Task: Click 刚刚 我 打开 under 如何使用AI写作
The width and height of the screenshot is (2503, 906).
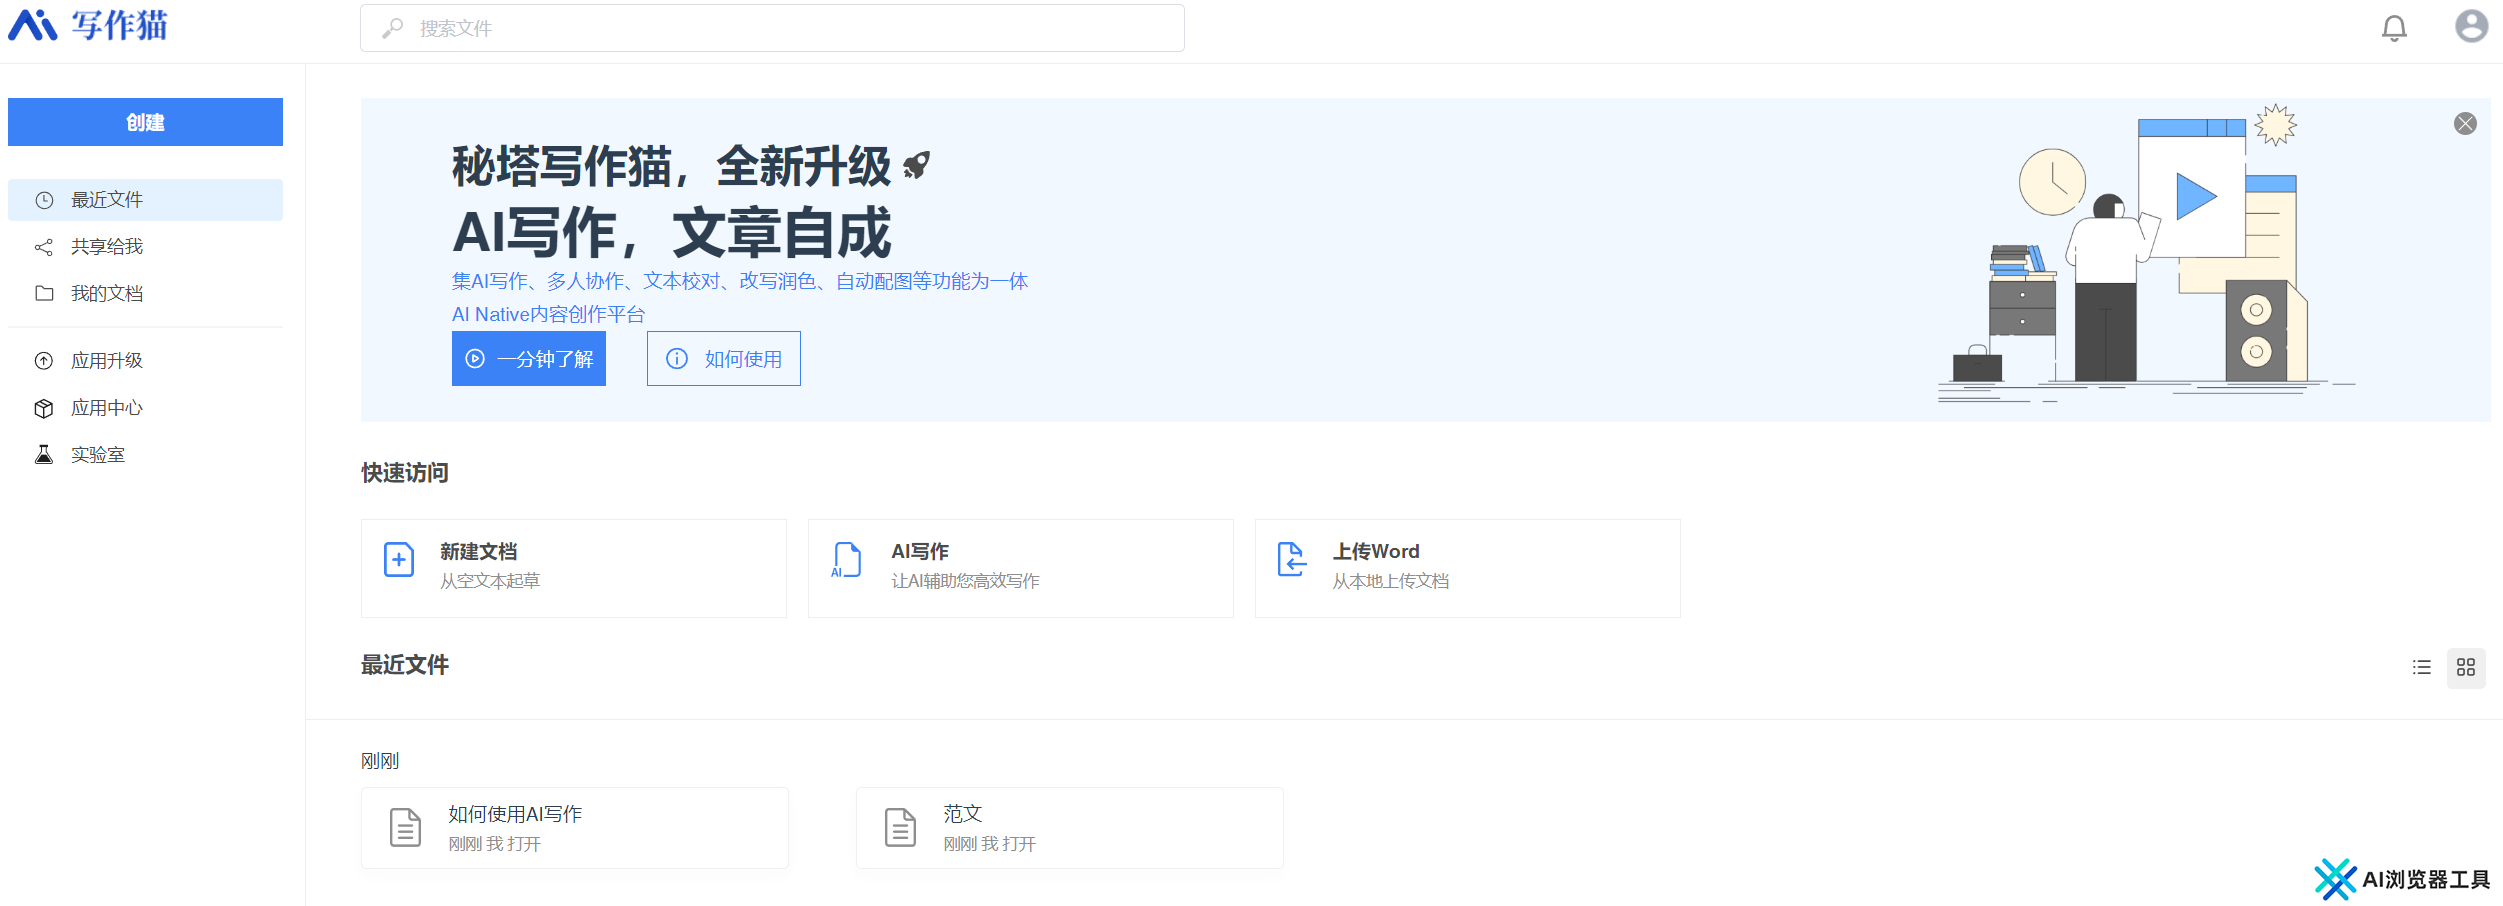Action: [495, 844]
